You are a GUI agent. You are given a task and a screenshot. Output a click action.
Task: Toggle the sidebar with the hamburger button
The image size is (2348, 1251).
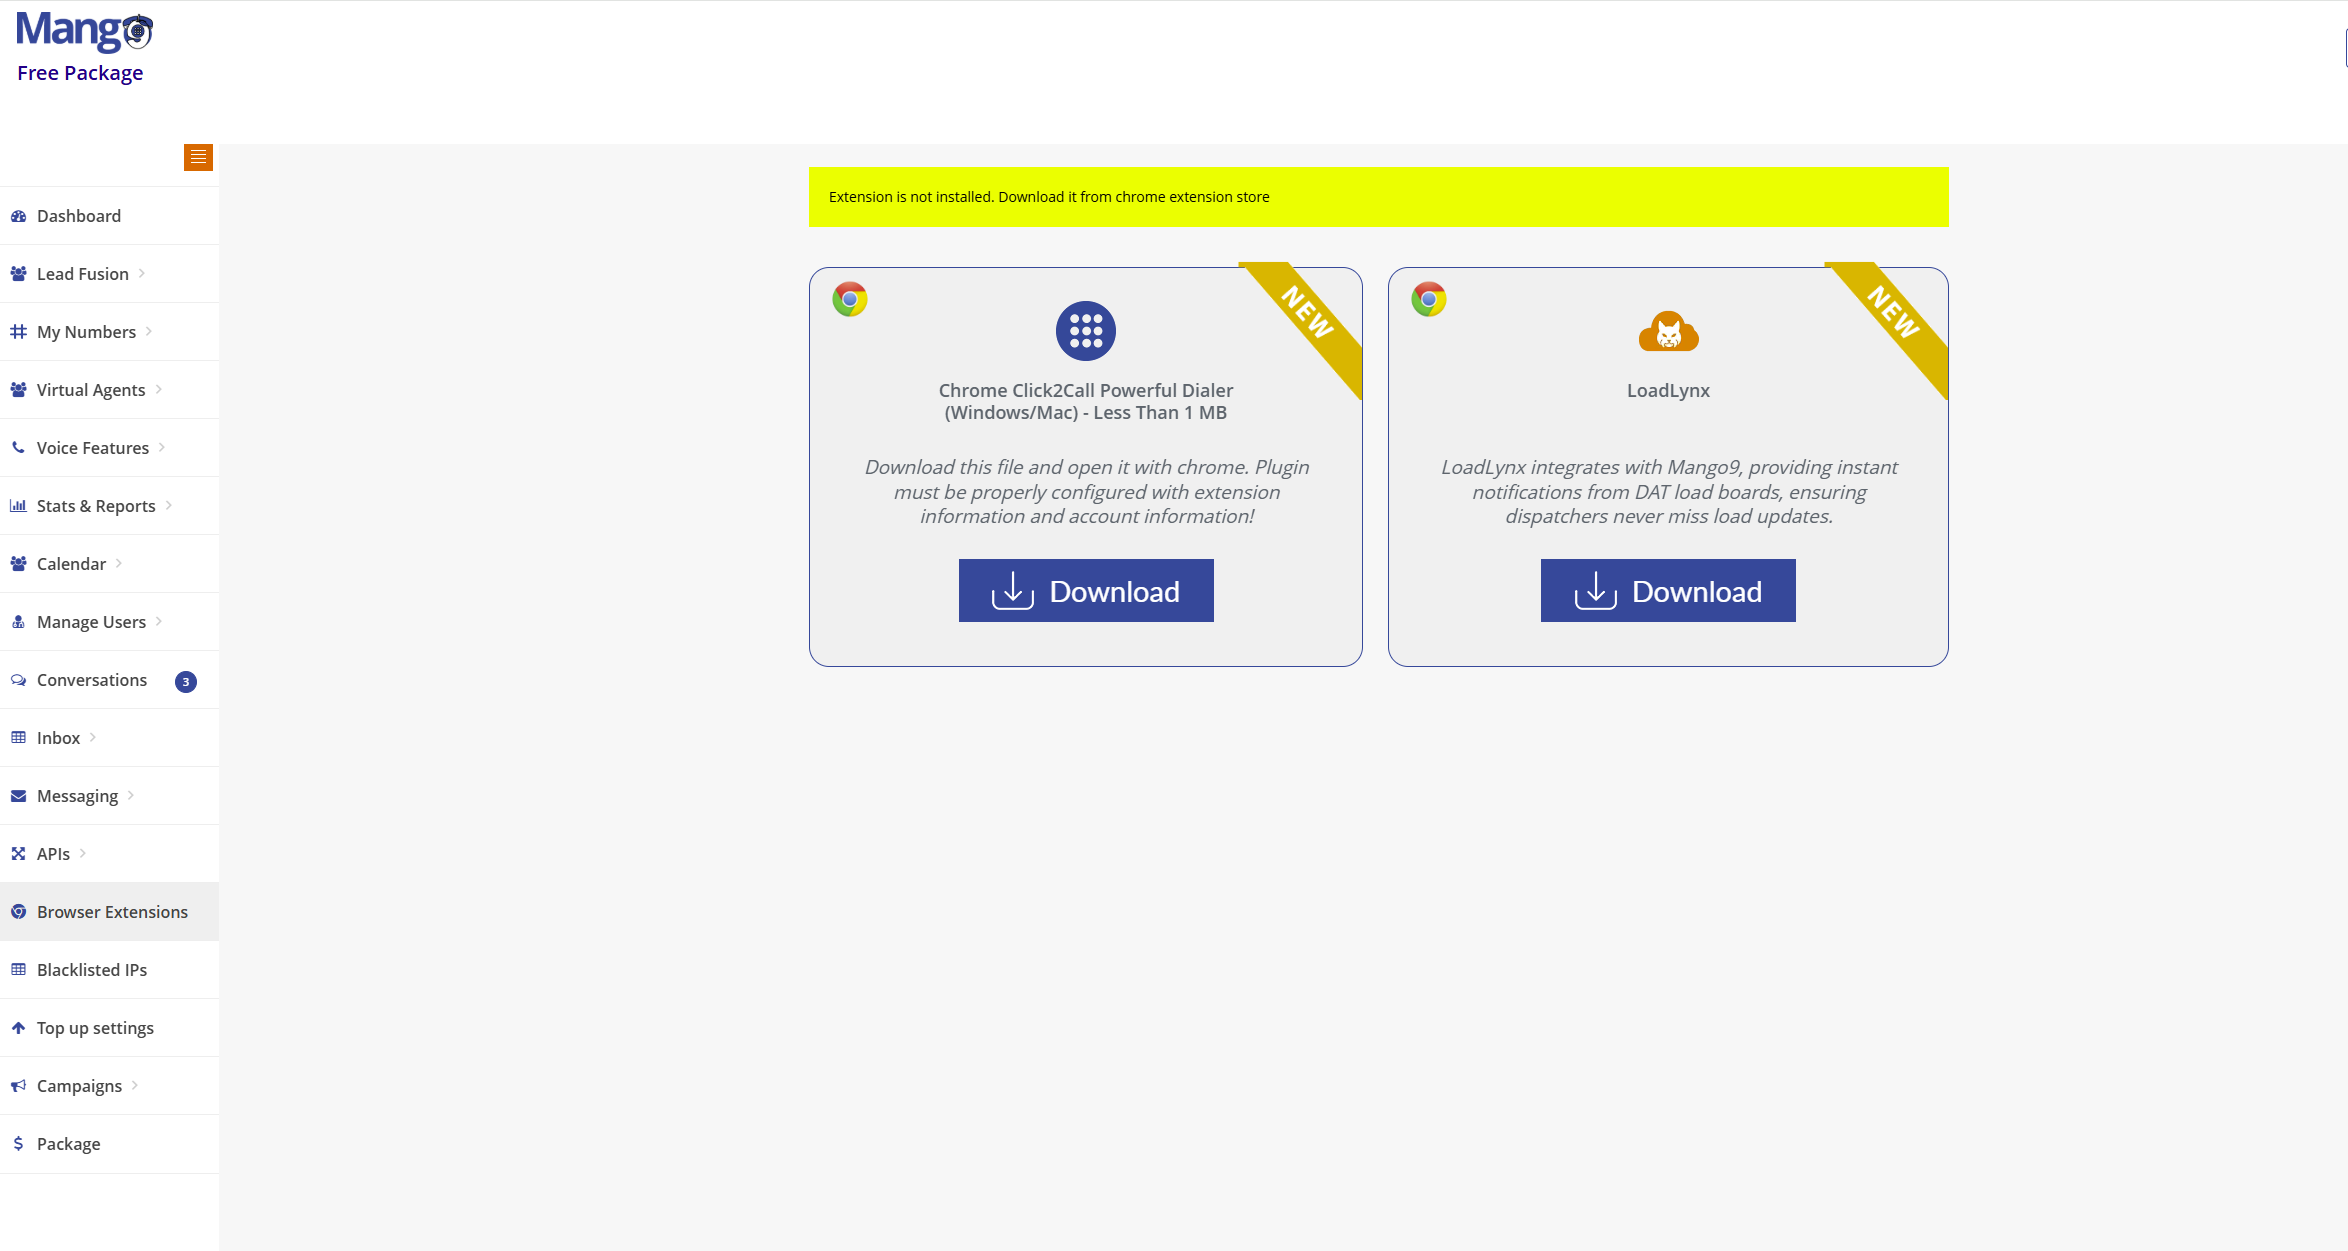(x=198, y=157)
